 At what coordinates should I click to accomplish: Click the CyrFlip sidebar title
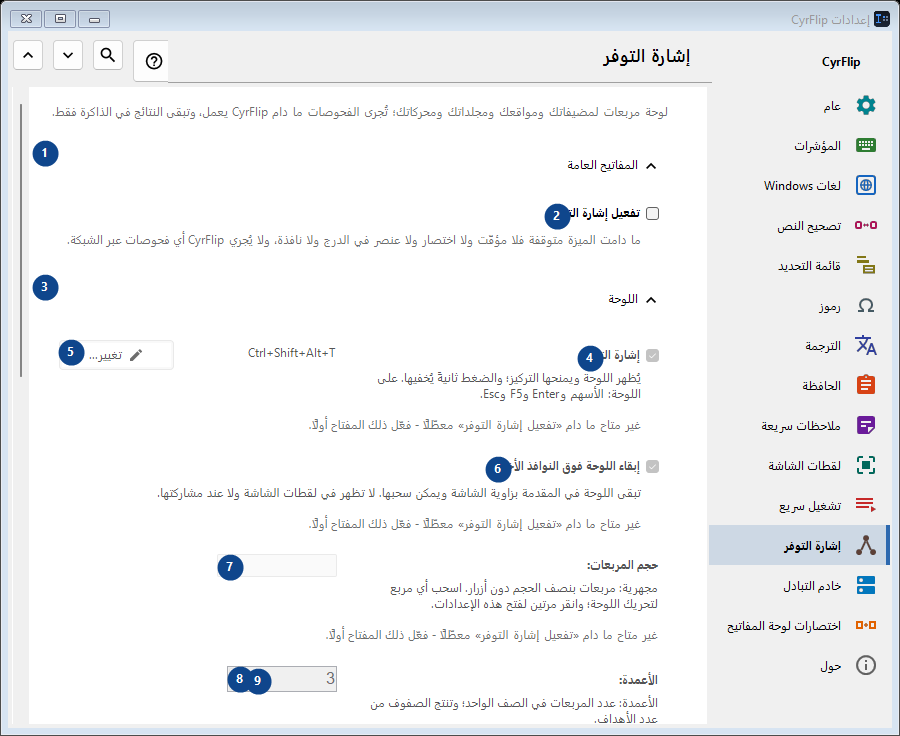(841, 62)
